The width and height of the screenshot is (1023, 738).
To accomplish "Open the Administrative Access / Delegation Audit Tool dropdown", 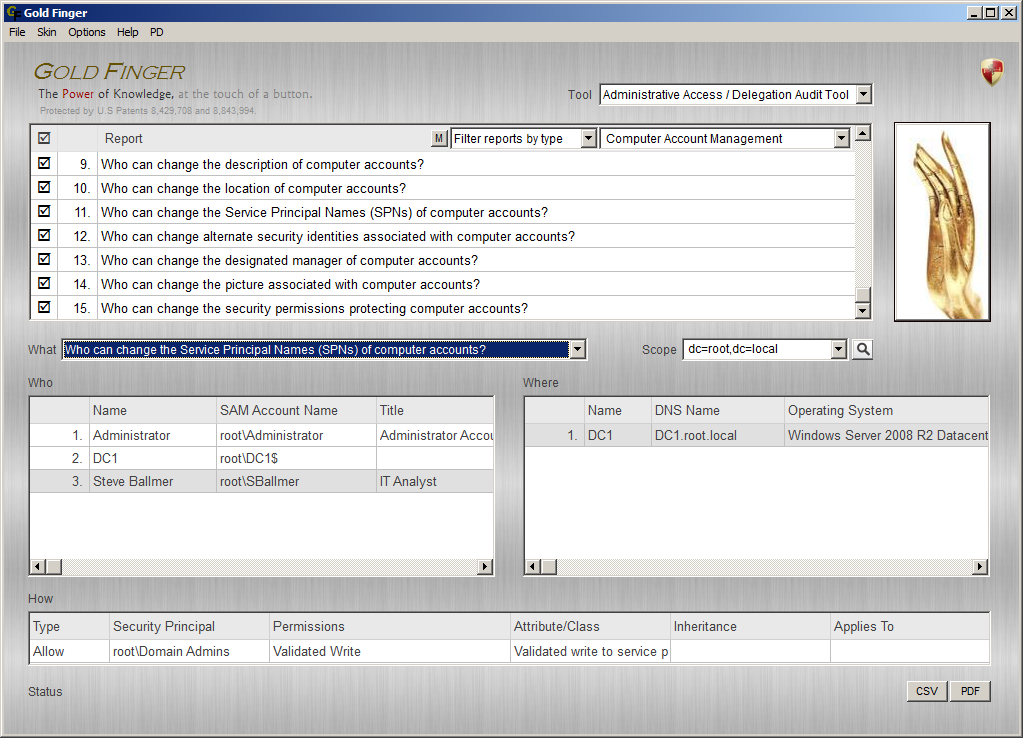I will pos(863,94).
